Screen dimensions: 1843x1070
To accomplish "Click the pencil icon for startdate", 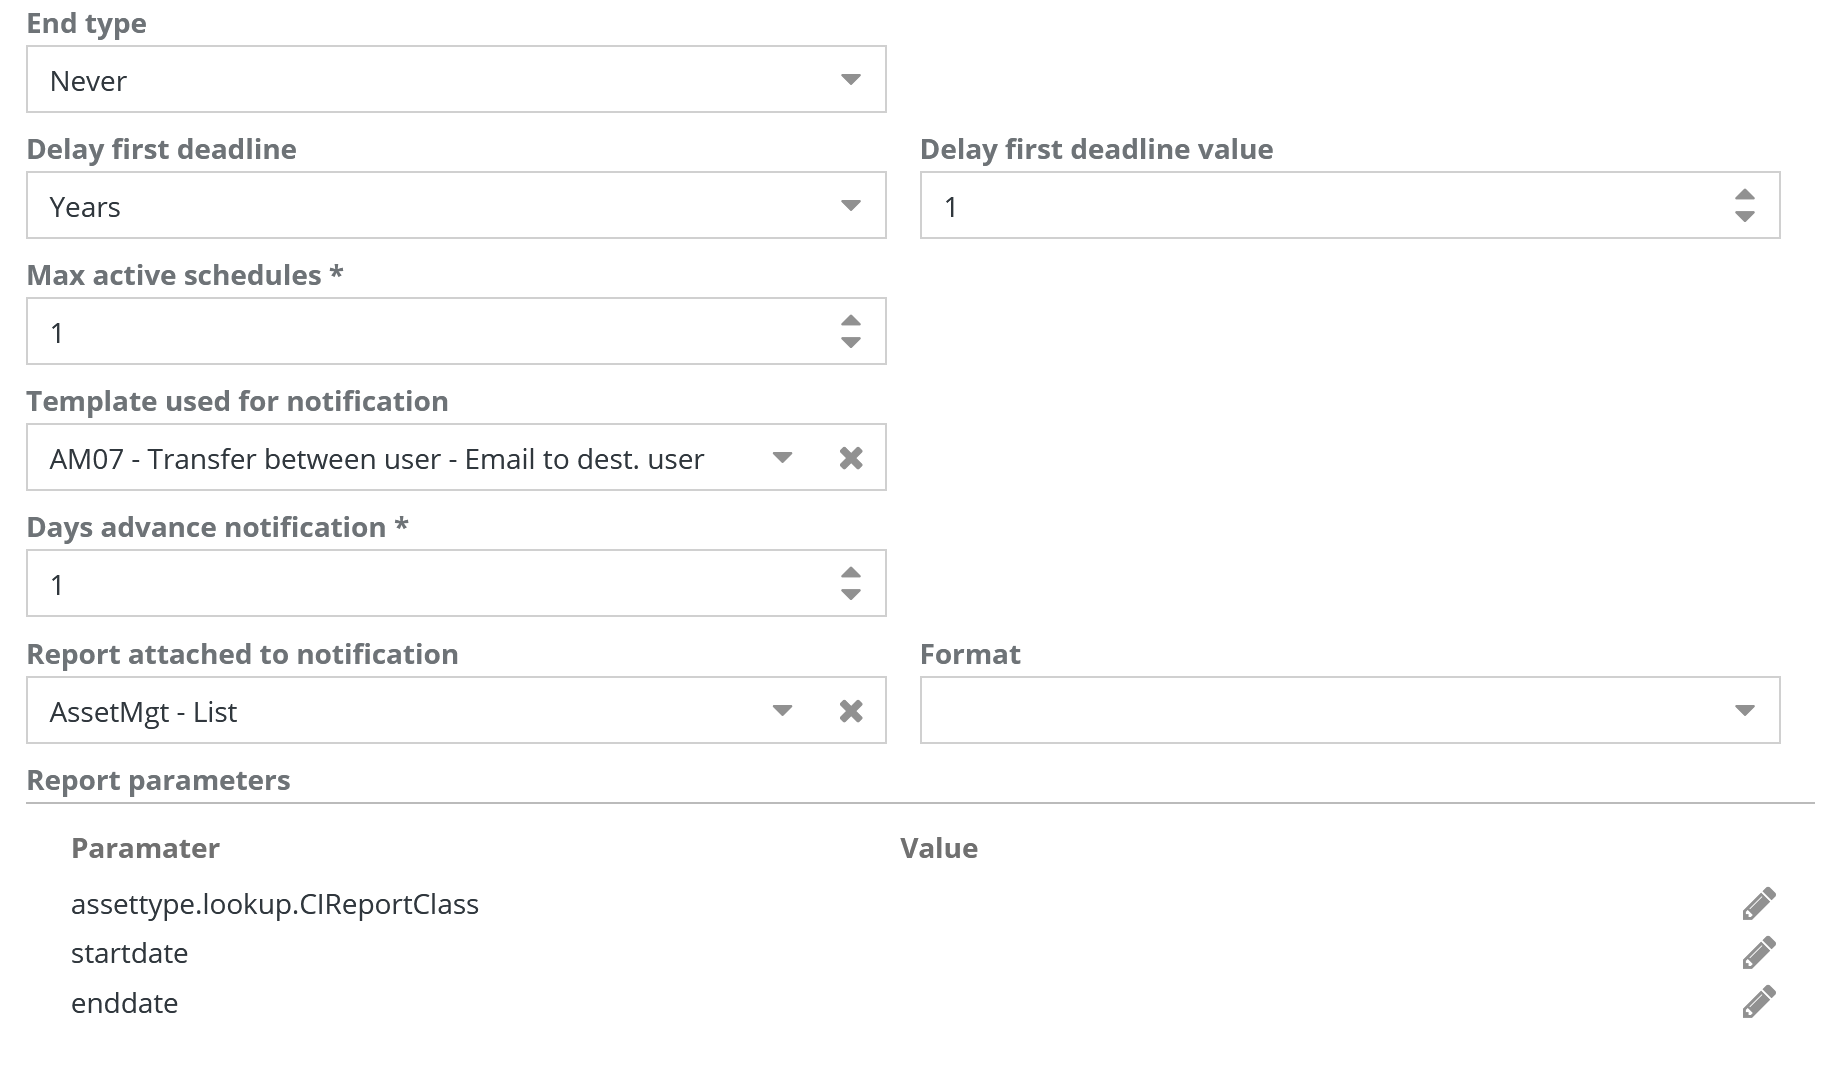I will [x=1758, y=953].
